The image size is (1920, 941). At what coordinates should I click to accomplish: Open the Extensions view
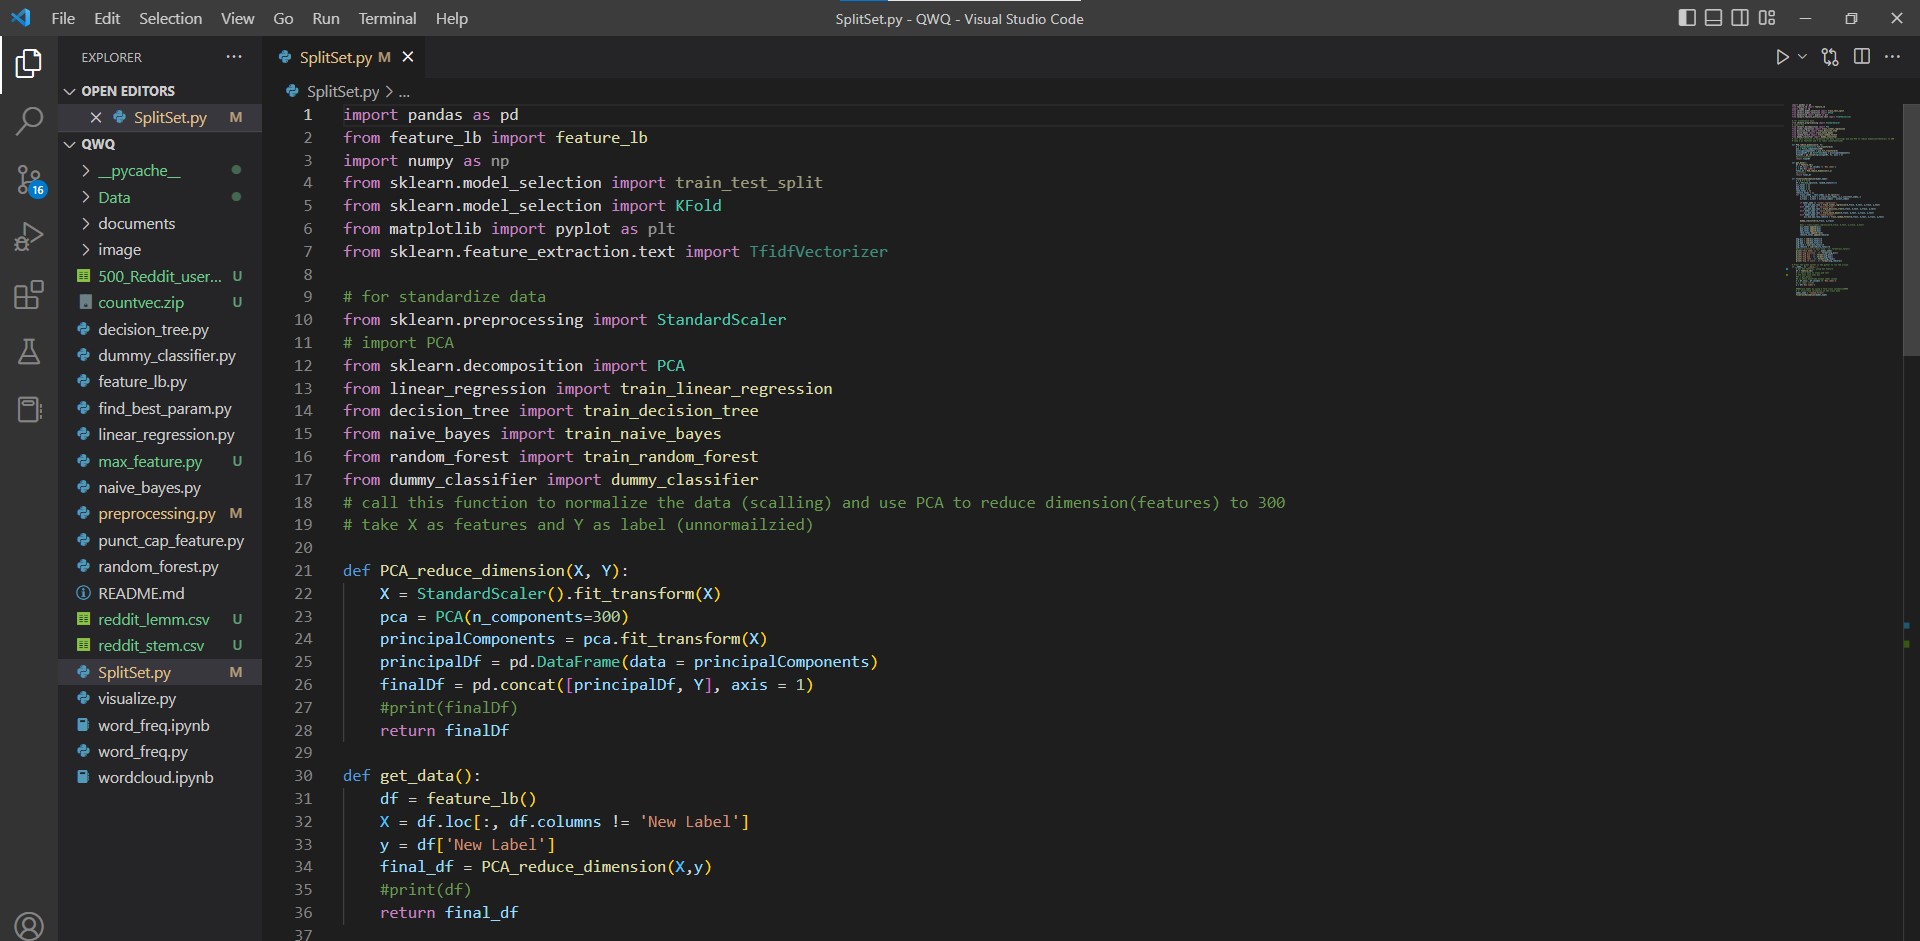(x=29, y=294)
